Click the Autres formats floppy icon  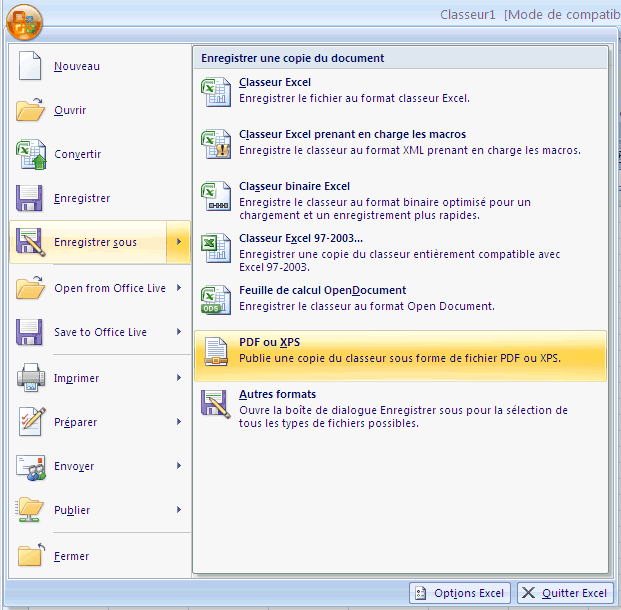(215, 404)
